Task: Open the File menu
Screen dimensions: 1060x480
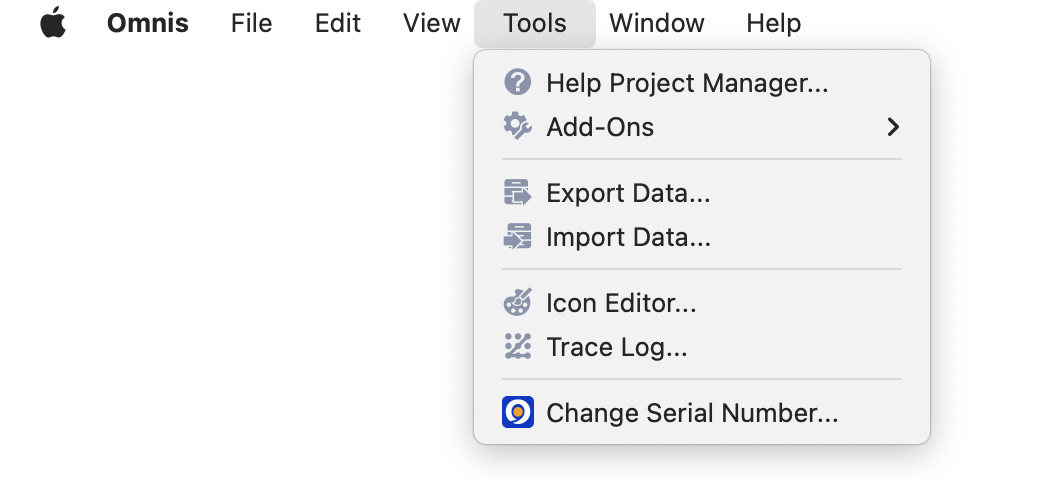Action: point(251,24)
